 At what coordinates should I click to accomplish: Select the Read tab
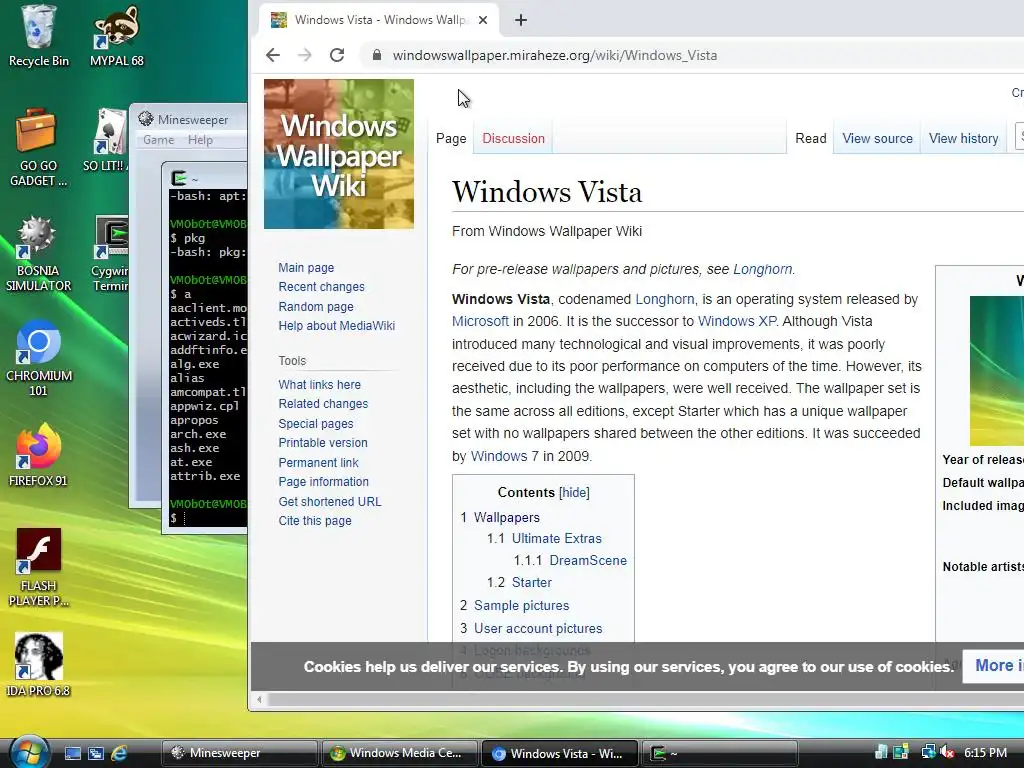point(810,138)
